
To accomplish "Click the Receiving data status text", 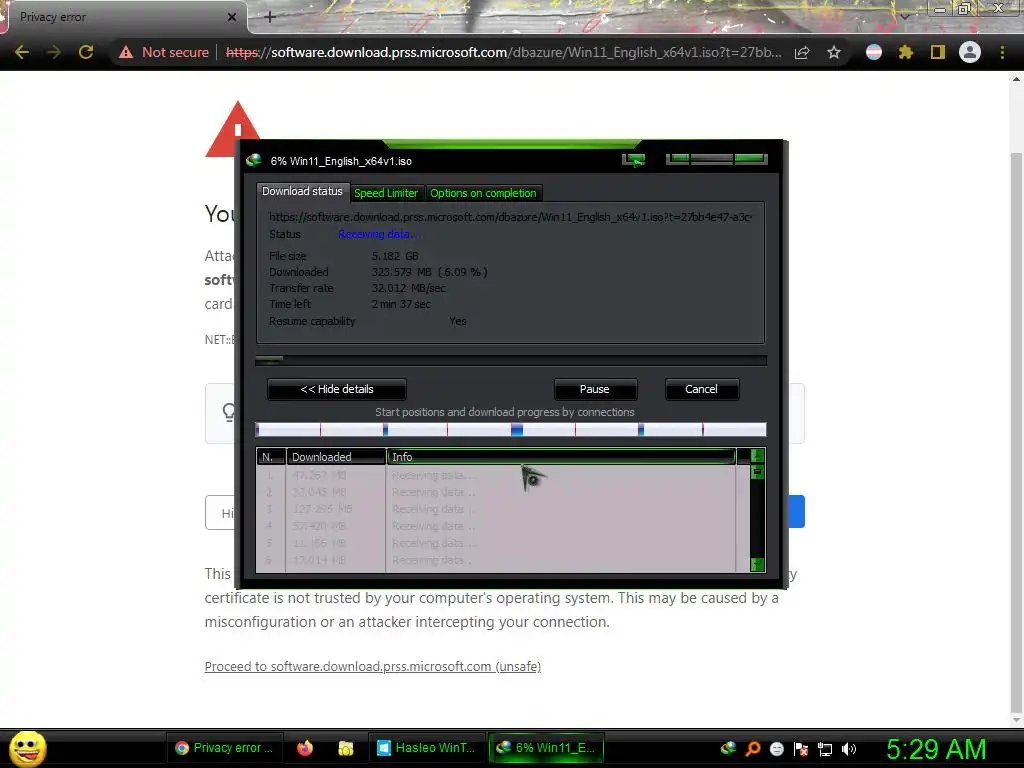I will [x=380, y=234].
